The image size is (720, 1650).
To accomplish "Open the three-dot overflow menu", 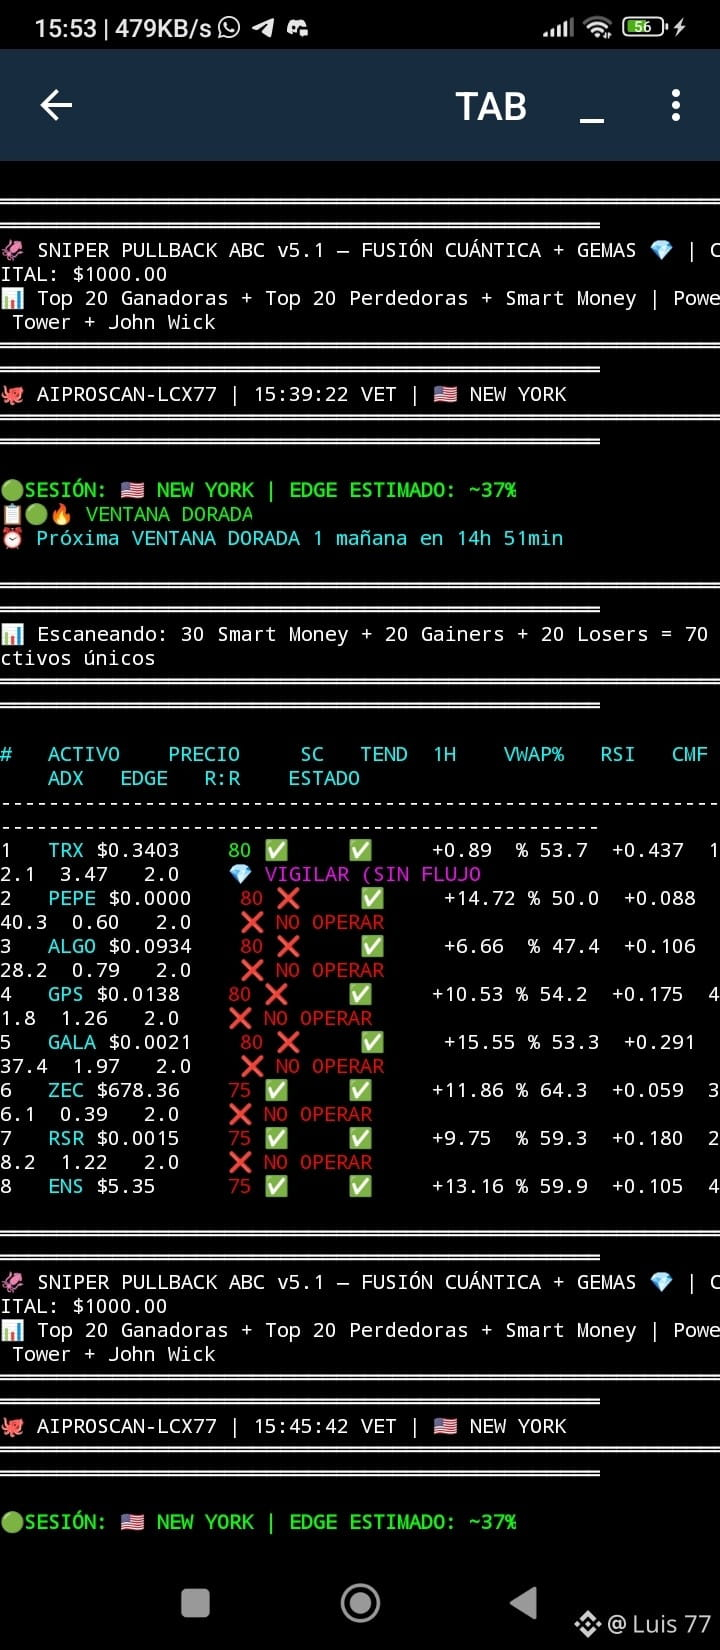I will tap(676, 105).
